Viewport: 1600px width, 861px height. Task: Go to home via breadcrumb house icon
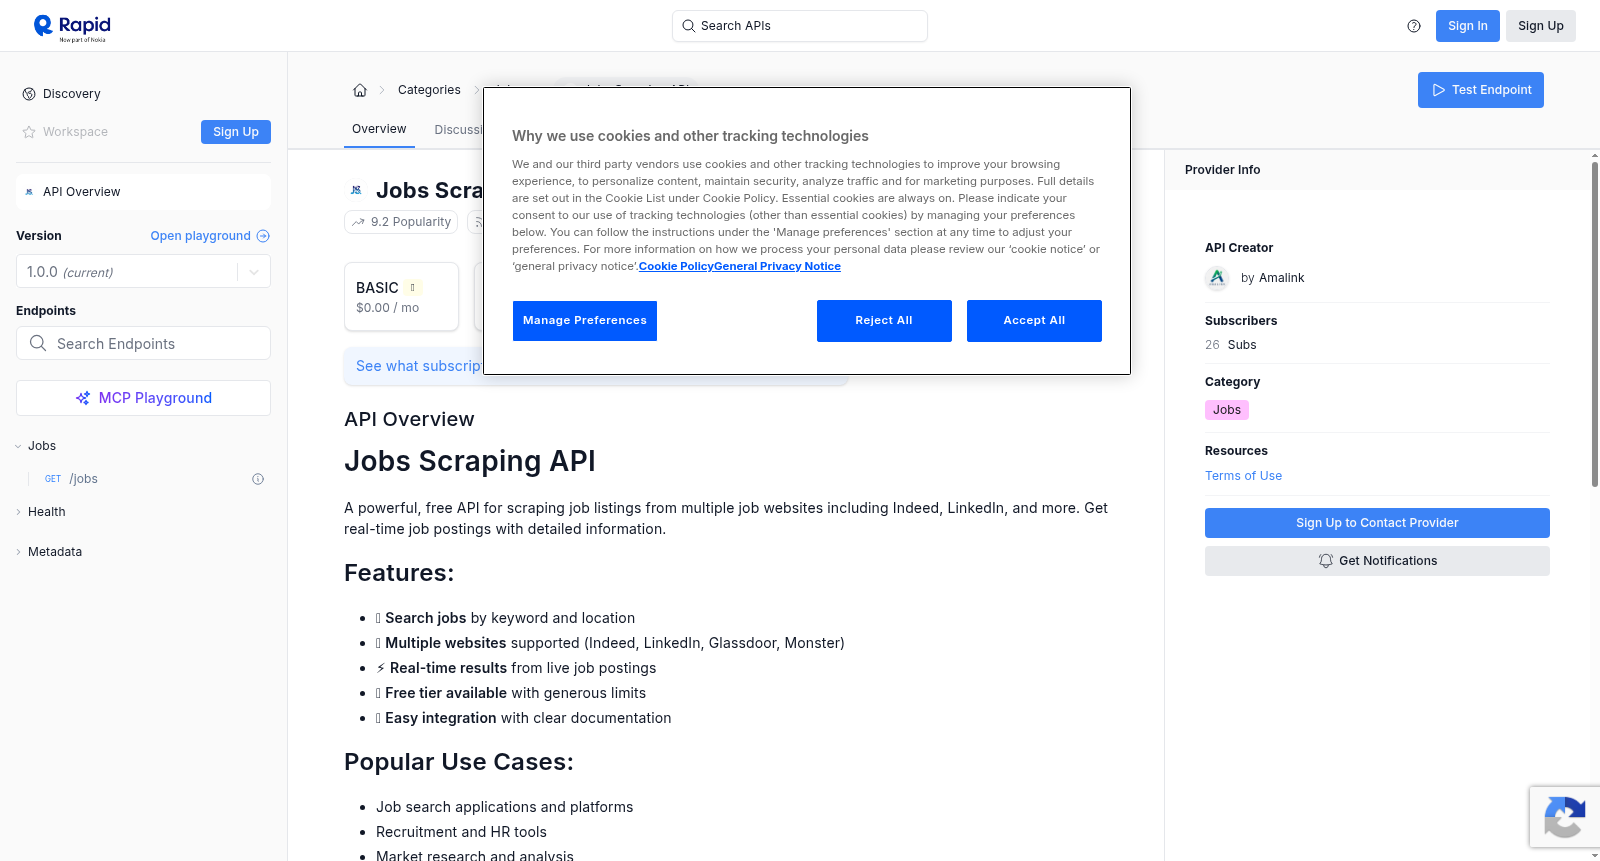pyautogui.click(x=360, y=90)
